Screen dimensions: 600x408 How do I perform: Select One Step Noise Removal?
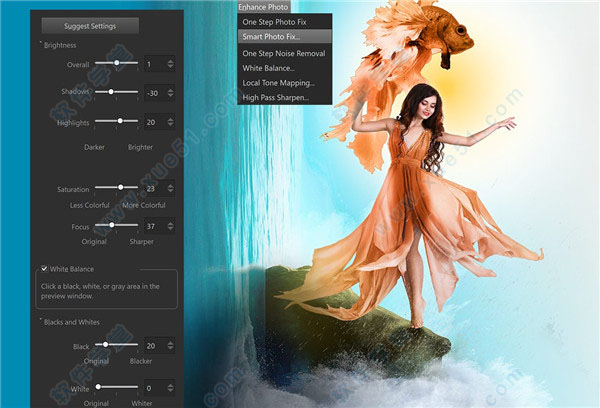pyautogui.click(x=283, y=52)
